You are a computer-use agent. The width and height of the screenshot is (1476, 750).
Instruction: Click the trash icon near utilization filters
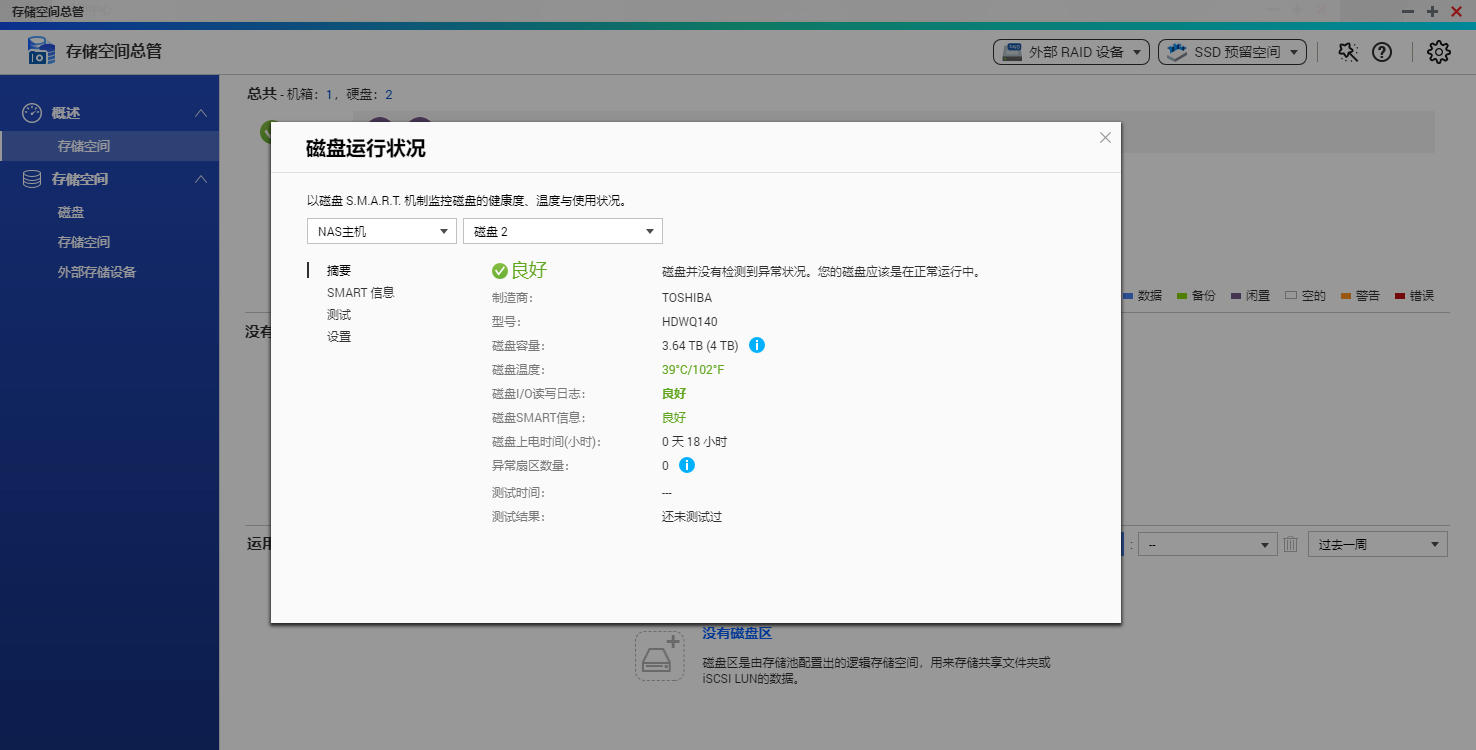point(1290,544)
